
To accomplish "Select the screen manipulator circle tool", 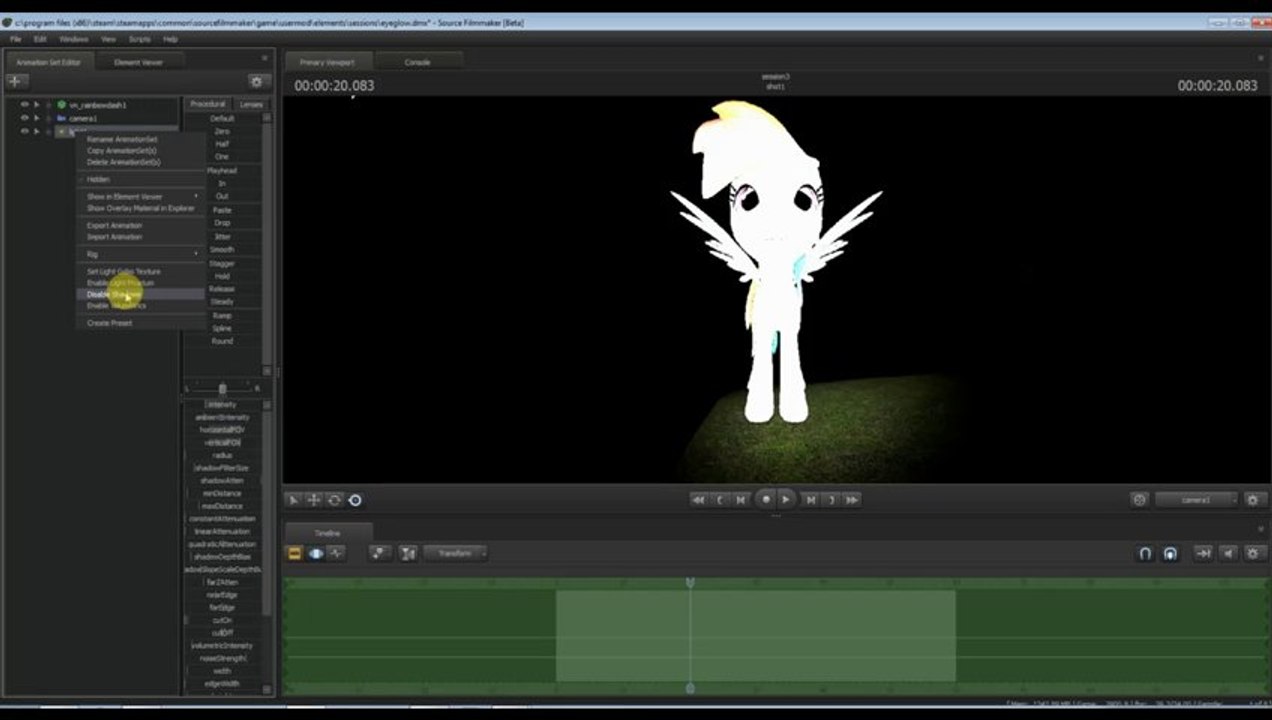I will pos(355,500).
